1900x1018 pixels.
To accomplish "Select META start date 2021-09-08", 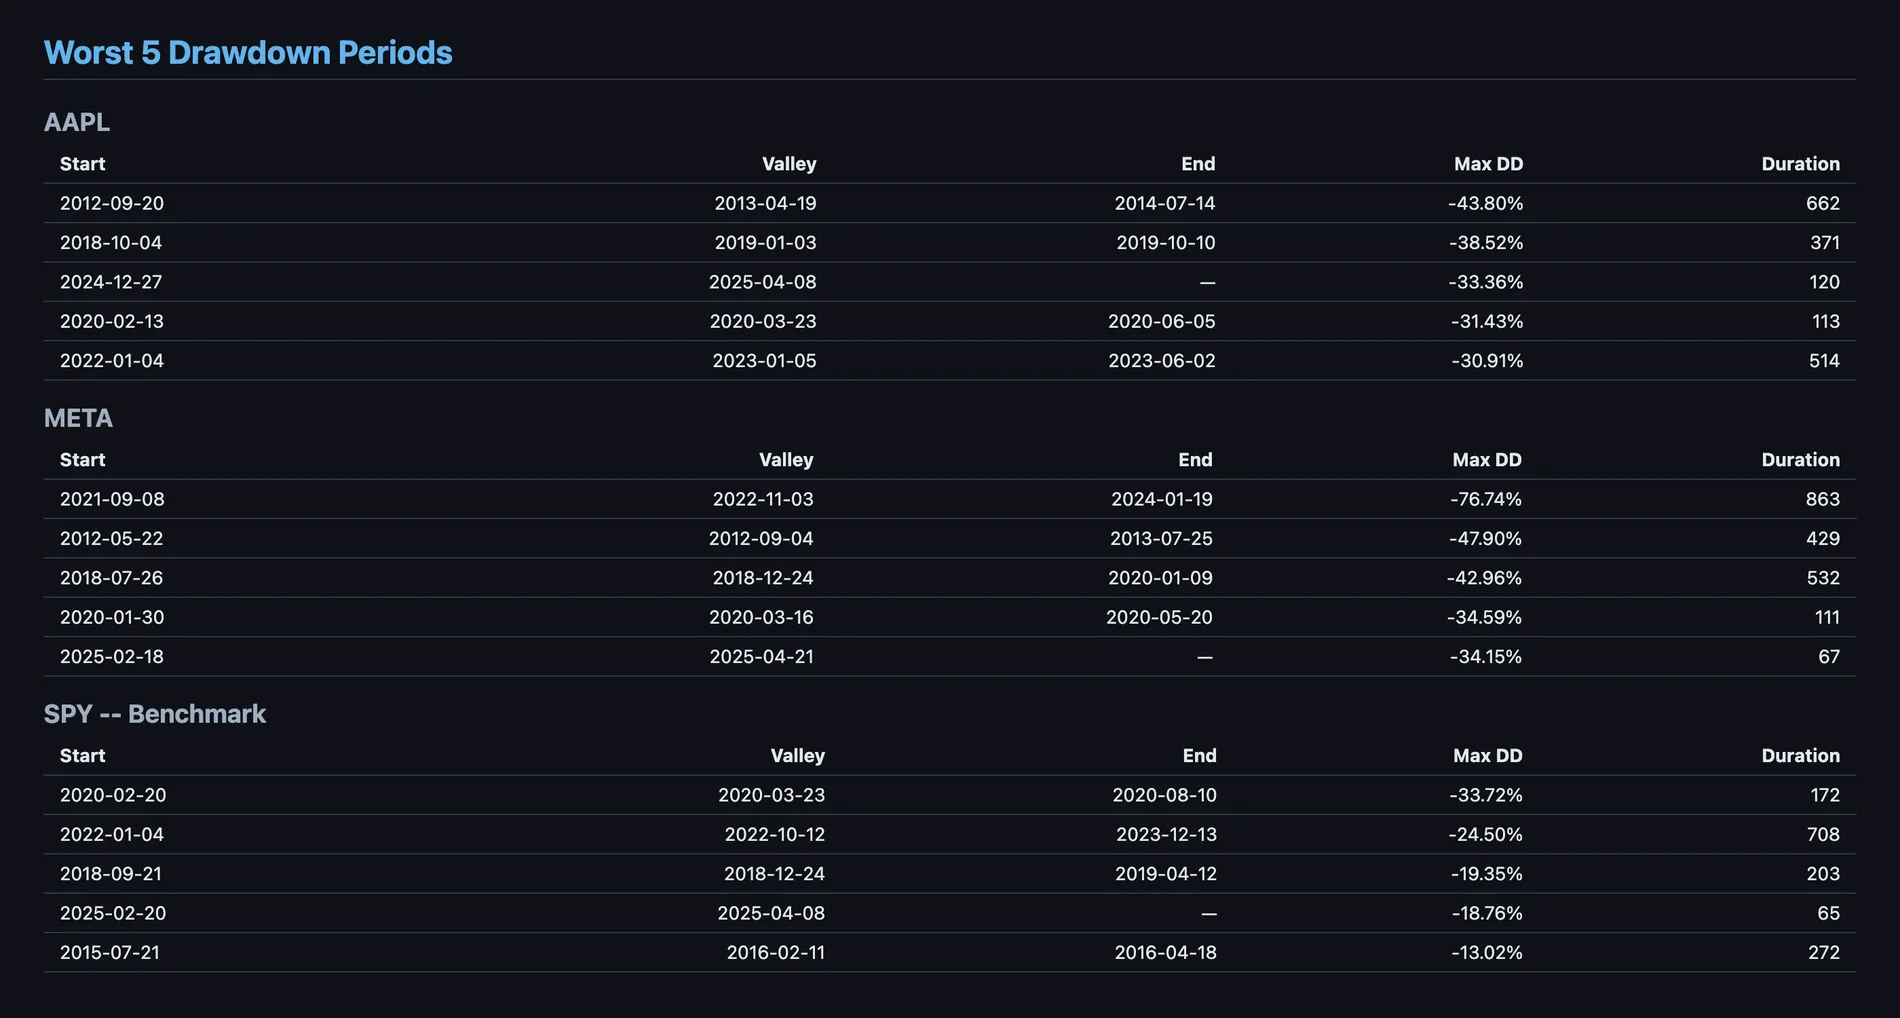I will click(112, 499).
